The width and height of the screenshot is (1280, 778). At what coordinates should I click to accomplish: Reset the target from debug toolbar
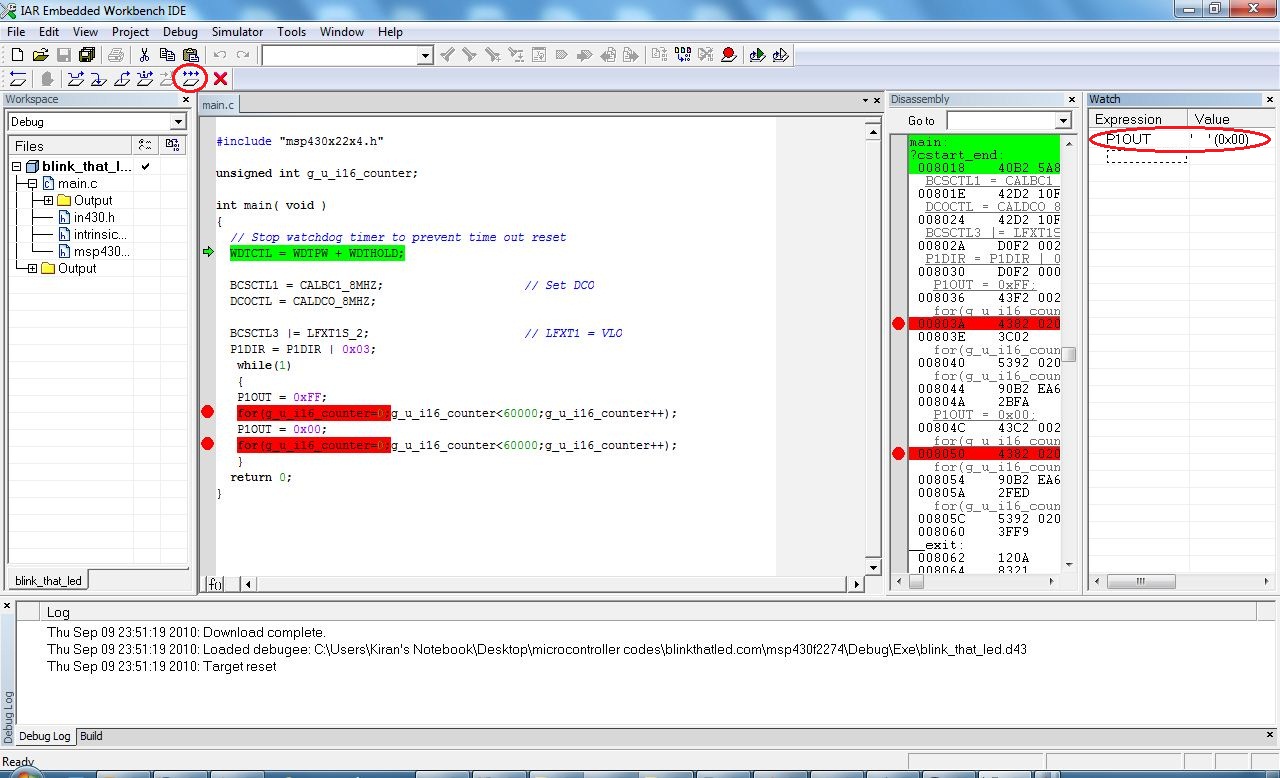click(17, 79)
